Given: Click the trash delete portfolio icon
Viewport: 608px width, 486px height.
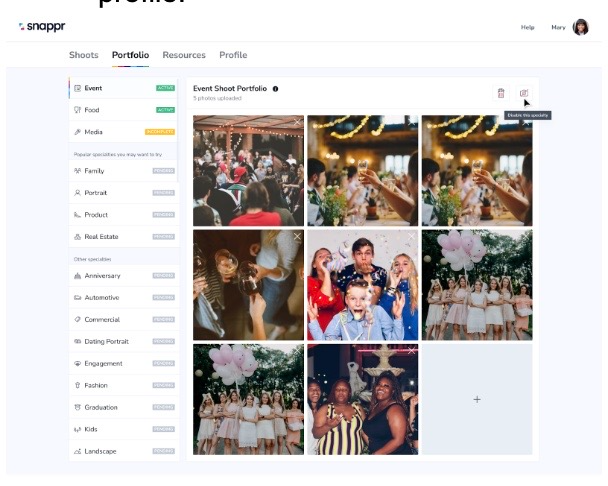Looking at the screenshot, I should (501, 93).
